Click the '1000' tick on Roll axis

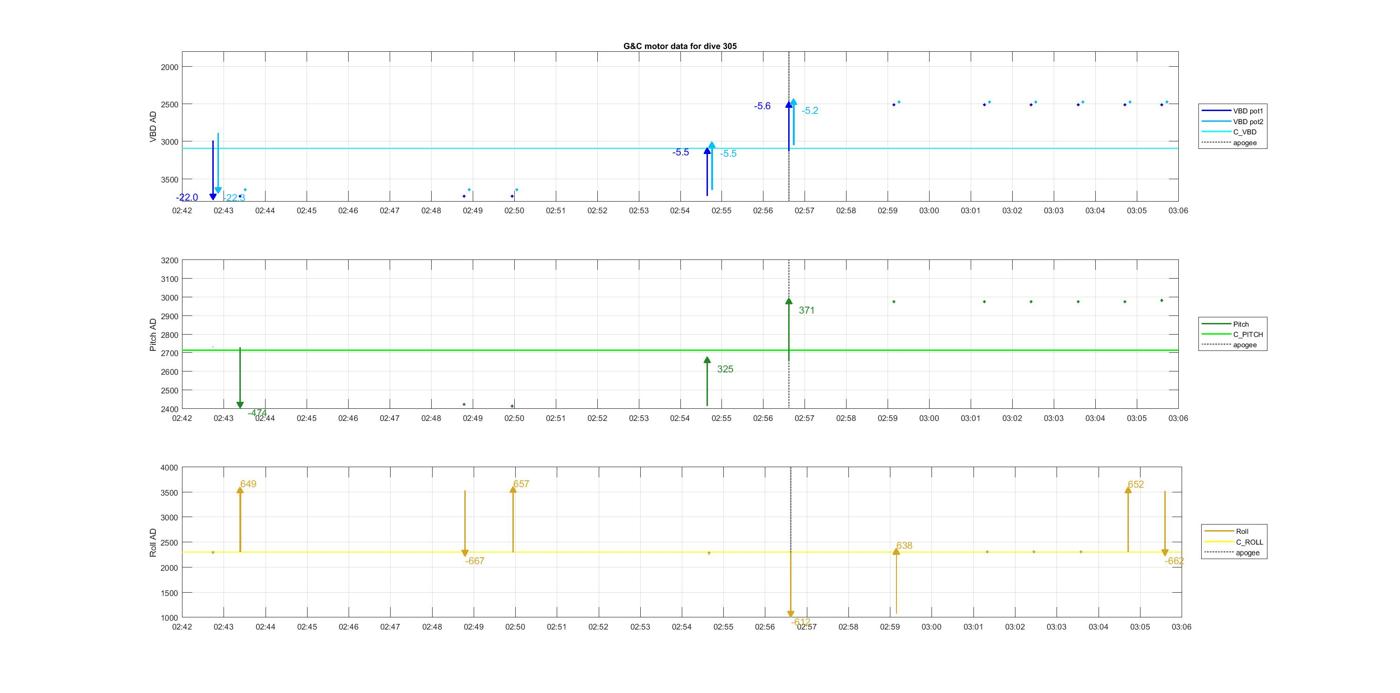pos(168,618)
